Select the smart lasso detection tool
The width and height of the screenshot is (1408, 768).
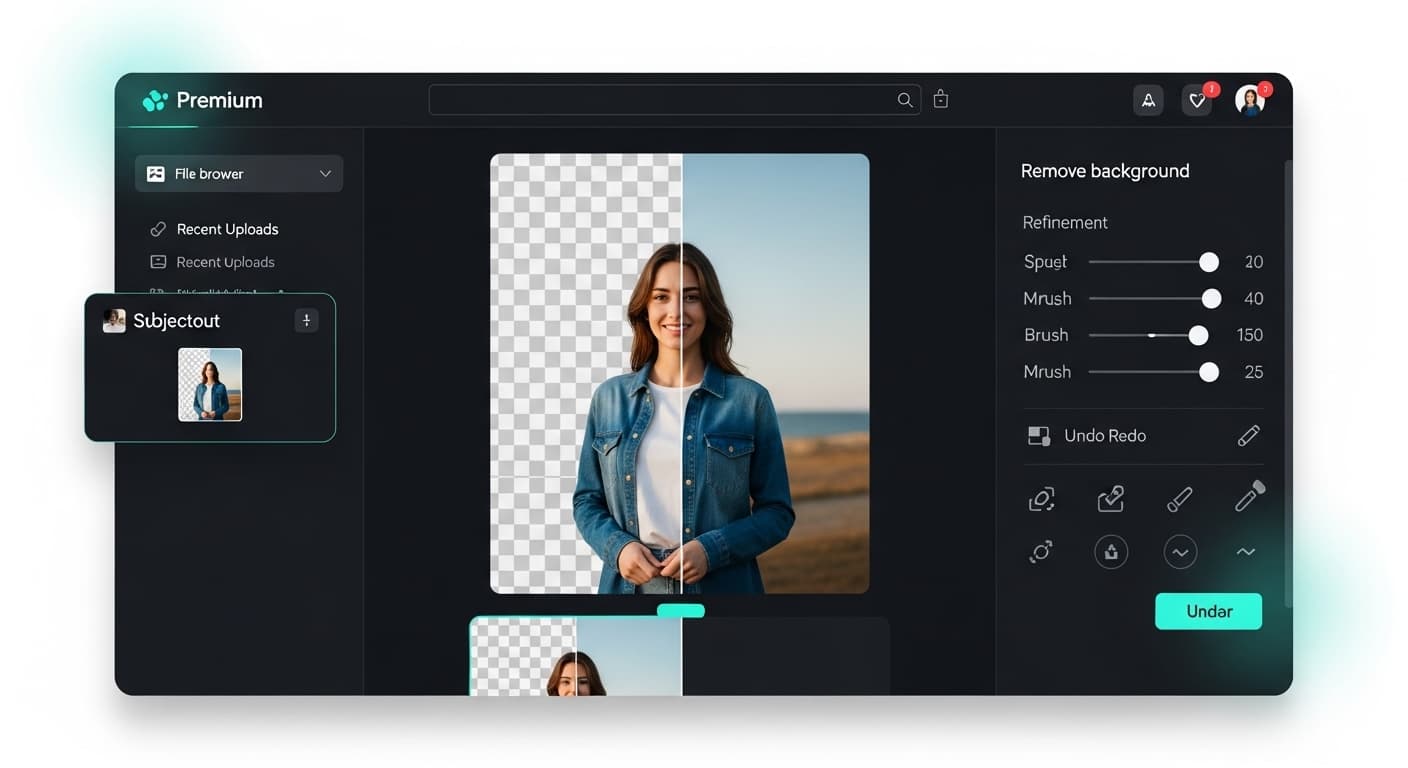point(1041,498)
